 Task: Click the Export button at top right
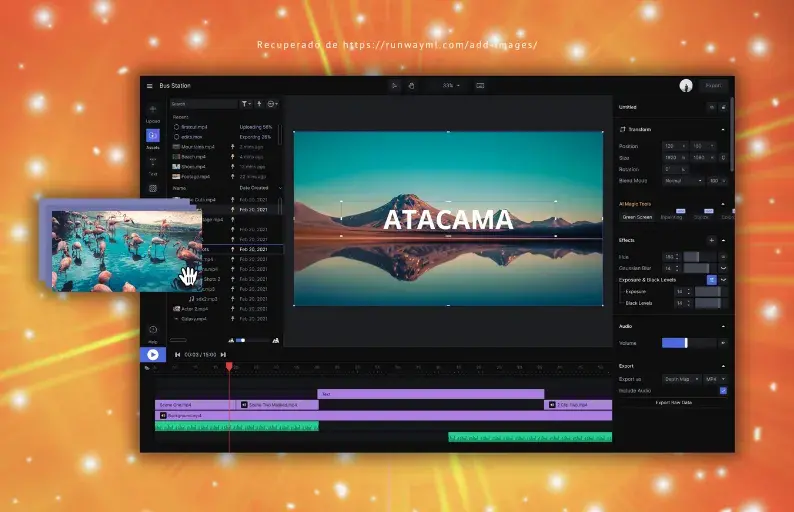tap(713, 86)
